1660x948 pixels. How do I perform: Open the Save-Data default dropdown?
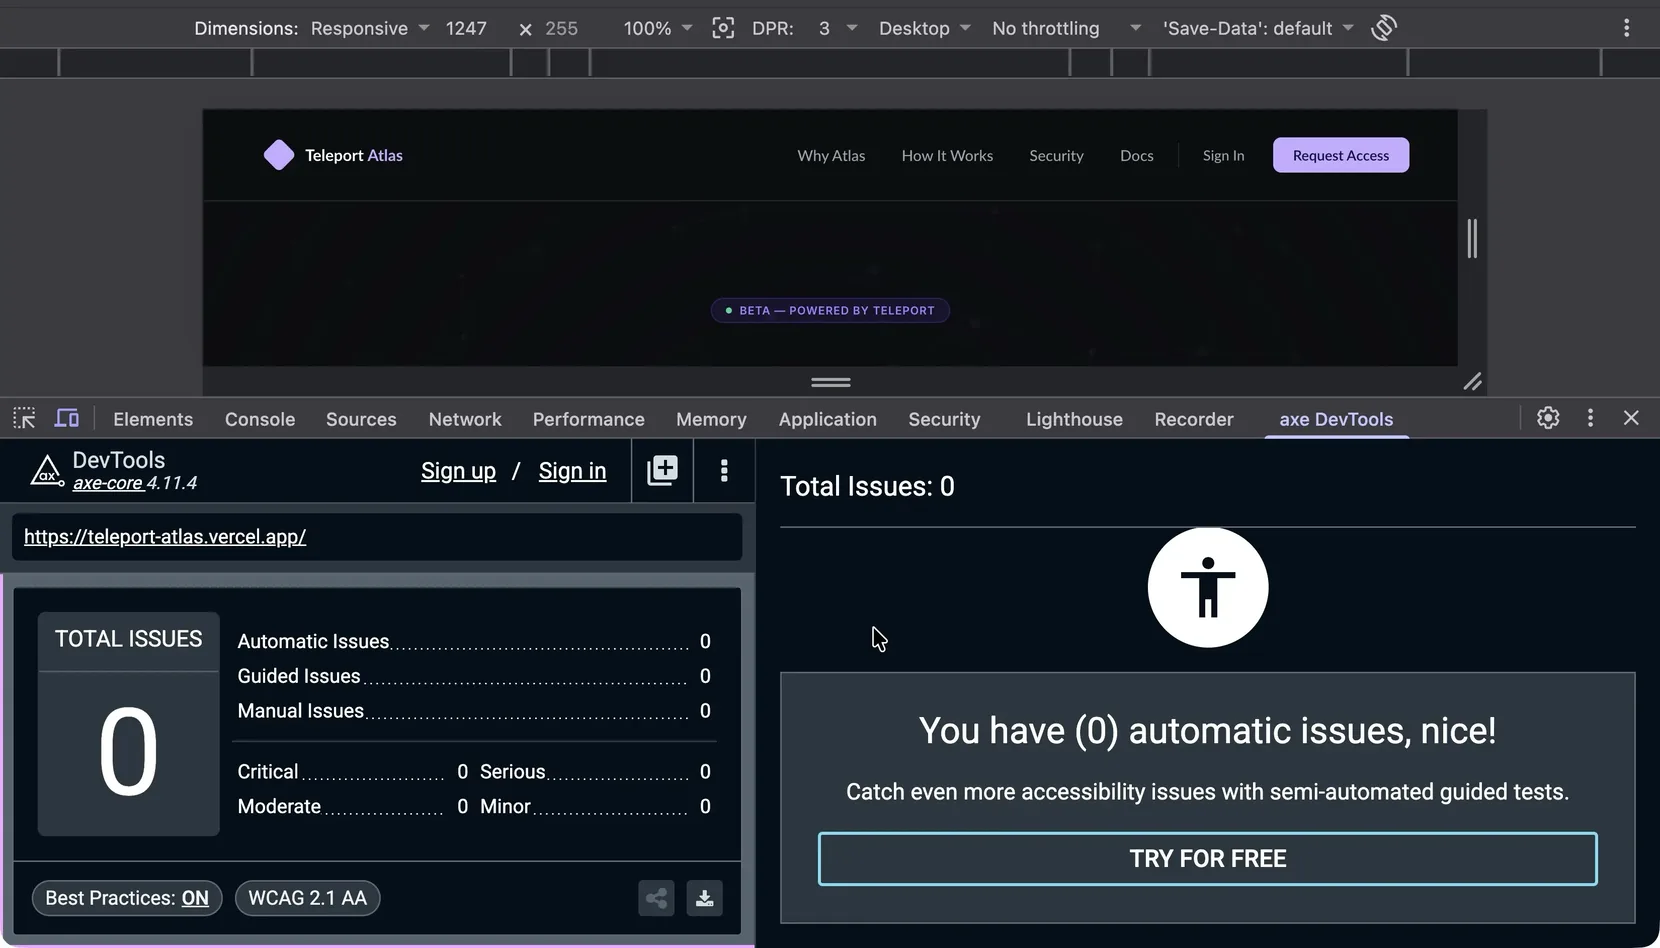pyautogui.click(x=1258, y=28)
